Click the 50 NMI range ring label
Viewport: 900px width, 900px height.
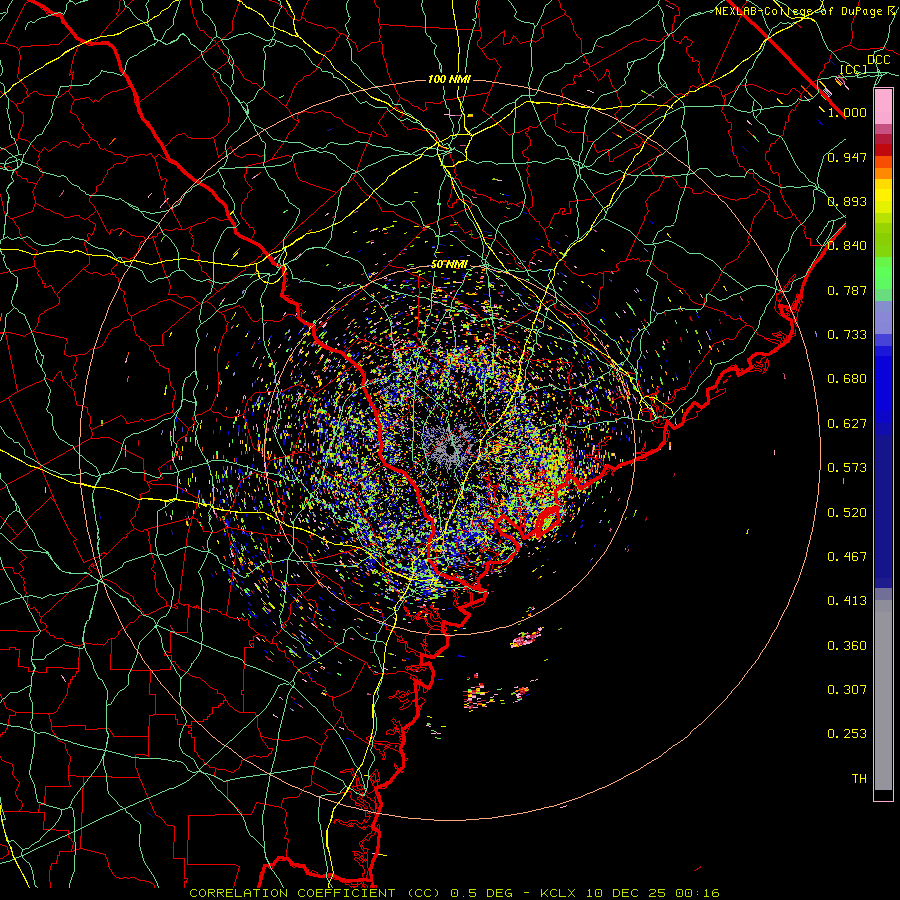[449, 265]
